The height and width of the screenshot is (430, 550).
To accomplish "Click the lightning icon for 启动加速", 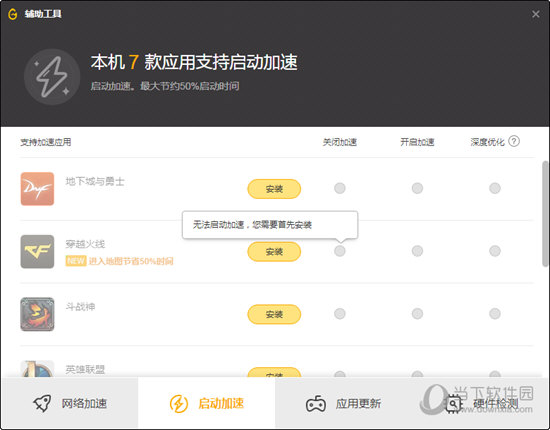I will coord(179,403).
